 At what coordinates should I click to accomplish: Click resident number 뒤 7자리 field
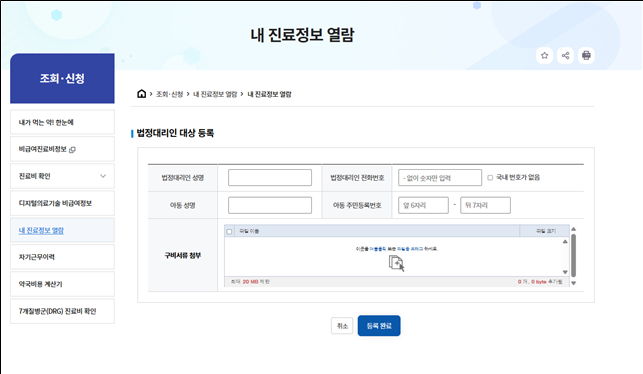tap(486, 205)
